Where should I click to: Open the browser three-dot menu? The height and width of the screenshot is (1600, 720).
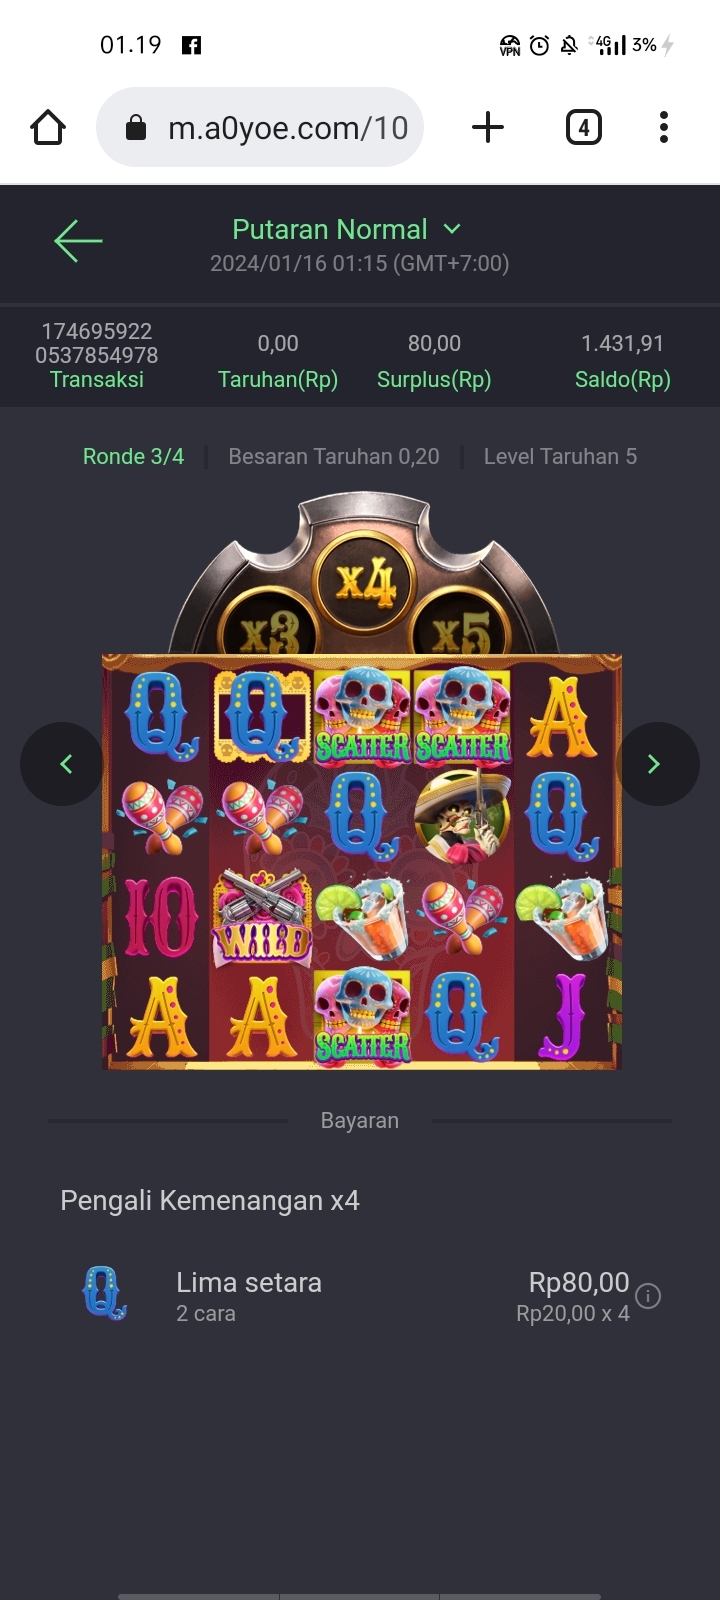tap(664, 128)
